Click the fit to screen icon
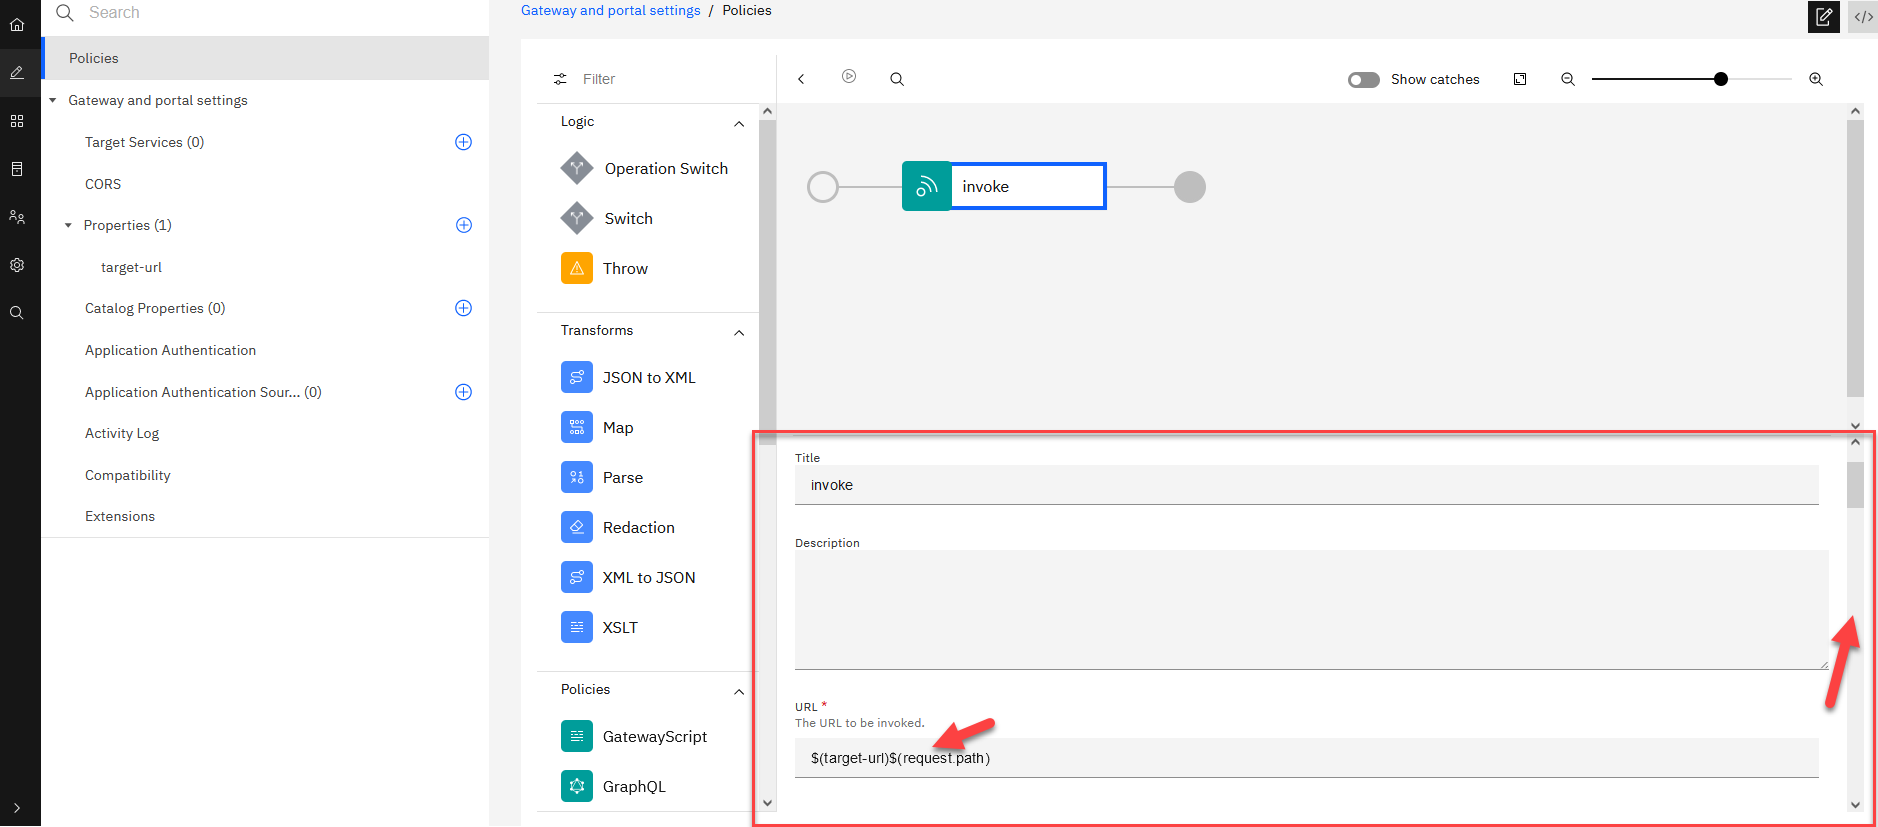This screenshot has width=1878, height=827. point(1520,79)
